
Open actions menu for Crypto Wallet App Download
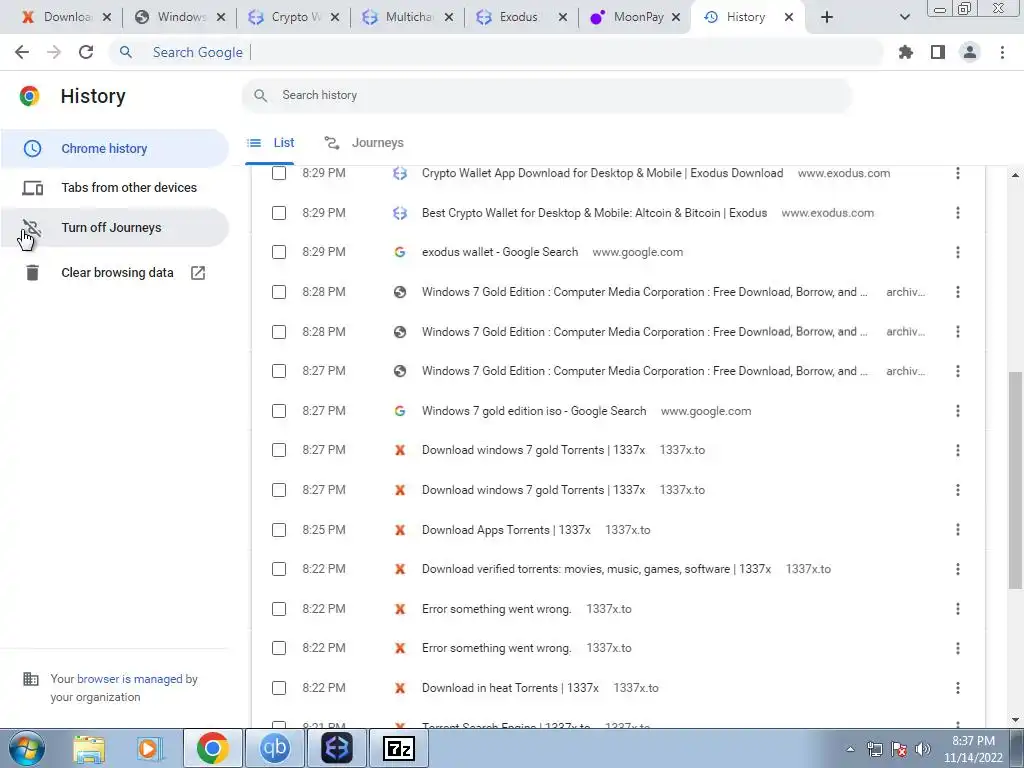tap(957, 173)
